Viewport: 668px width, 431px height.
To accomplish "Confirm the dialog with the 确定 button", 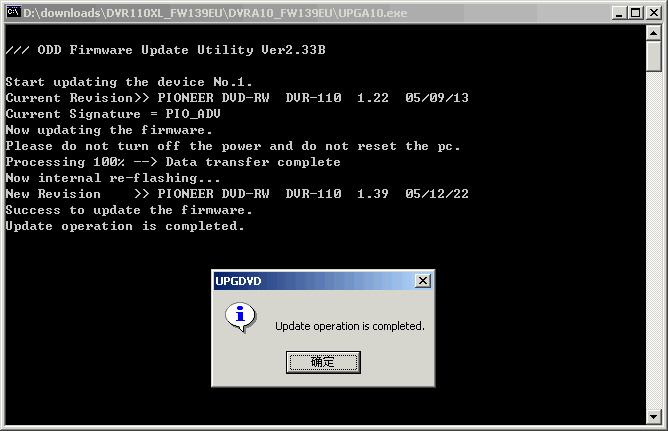I will (323, 362).
